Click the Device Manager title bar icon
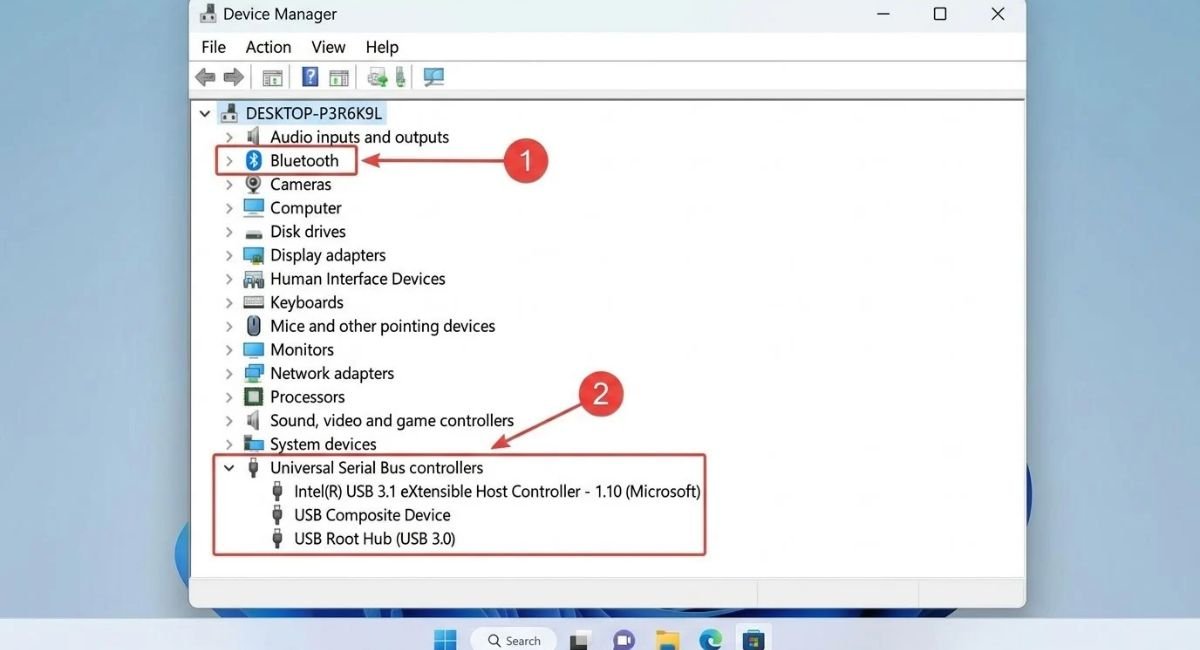The width and height of the screenshot is (1200, 650). coord(207,14)
